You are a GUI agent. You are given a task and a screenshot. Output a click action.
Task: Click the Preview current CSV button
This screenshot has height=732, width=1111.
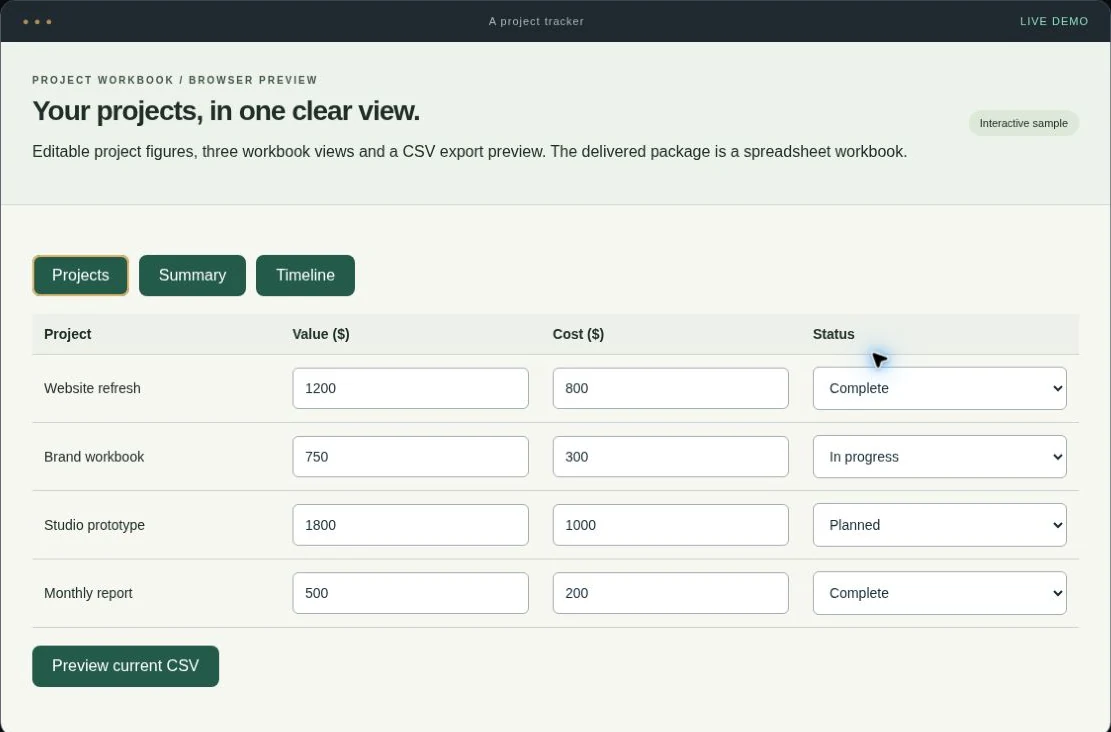pos(125,665)
